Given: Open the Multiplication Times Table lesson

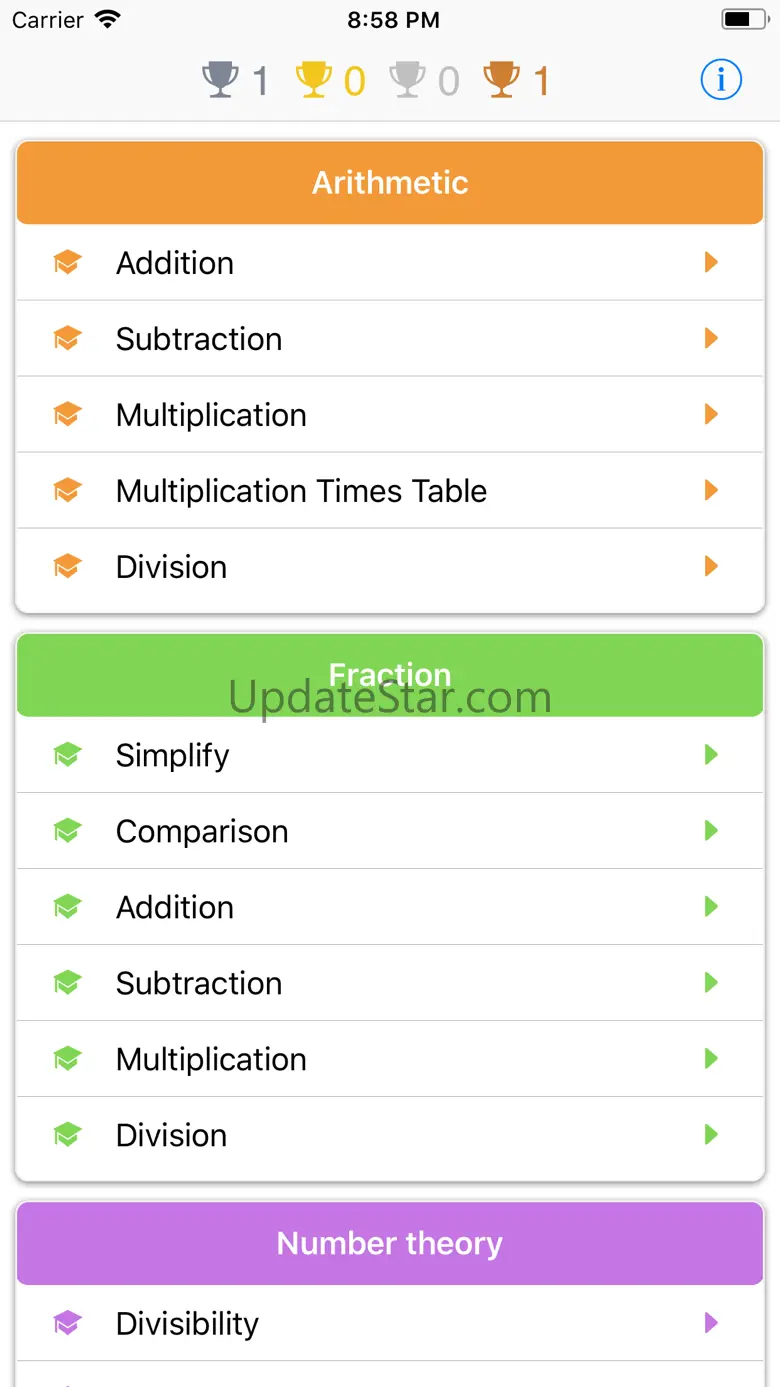Looking at the screenshot, I should [x=301, y=491].
